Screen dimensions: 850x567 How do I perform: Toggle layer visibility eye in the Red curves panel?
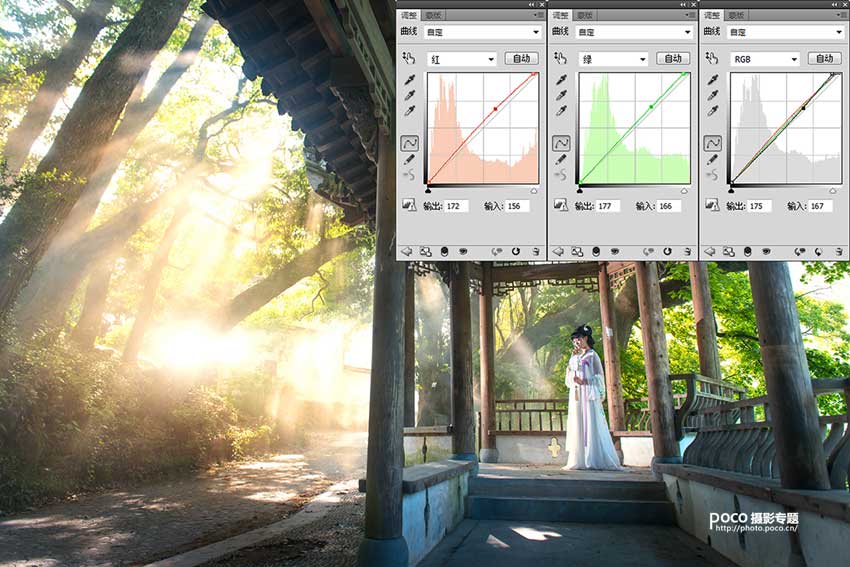(x=463, y=252)
